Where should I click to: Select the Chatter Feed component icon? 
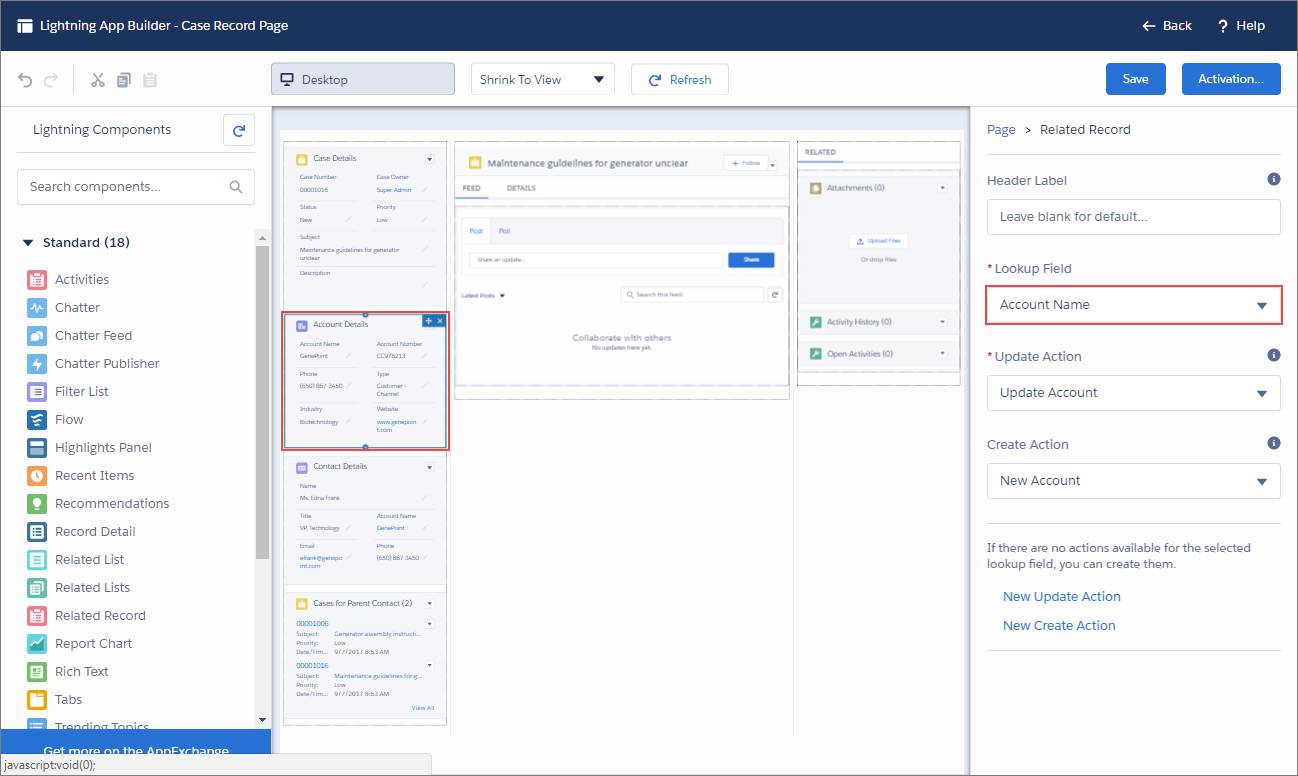pos(37,336)
